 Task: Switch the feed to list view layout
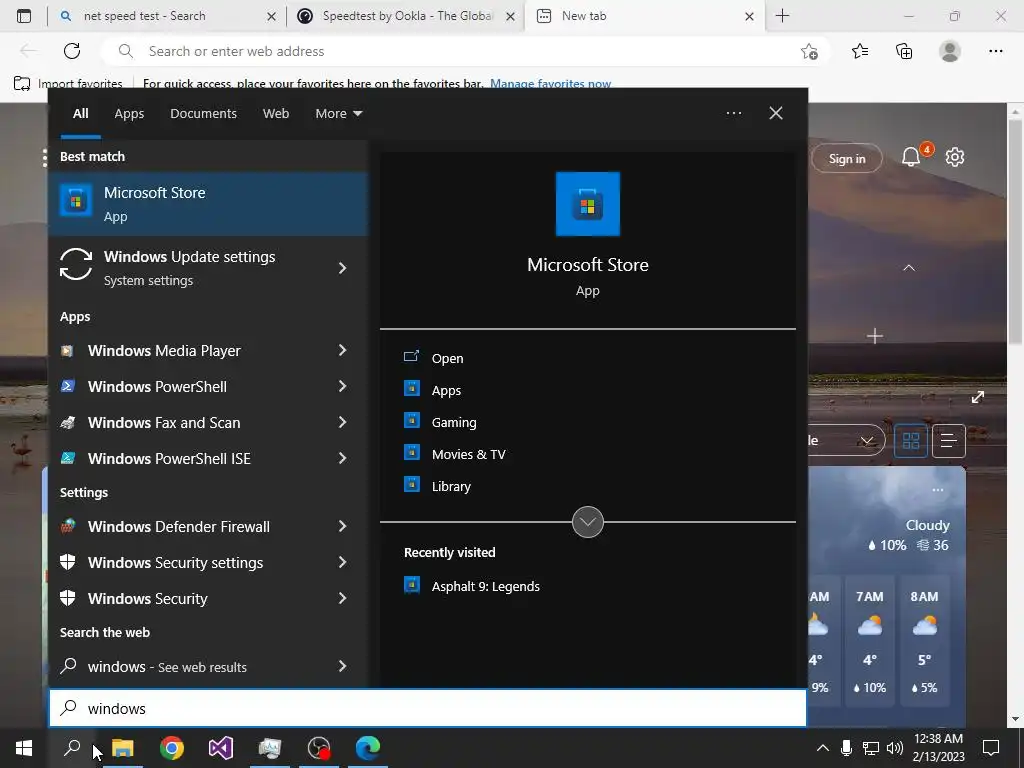[949, 441]
